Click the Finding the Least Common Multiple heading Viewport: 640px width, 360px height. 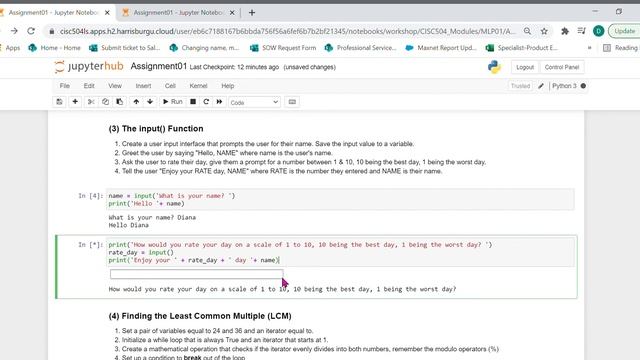point(200,316)
